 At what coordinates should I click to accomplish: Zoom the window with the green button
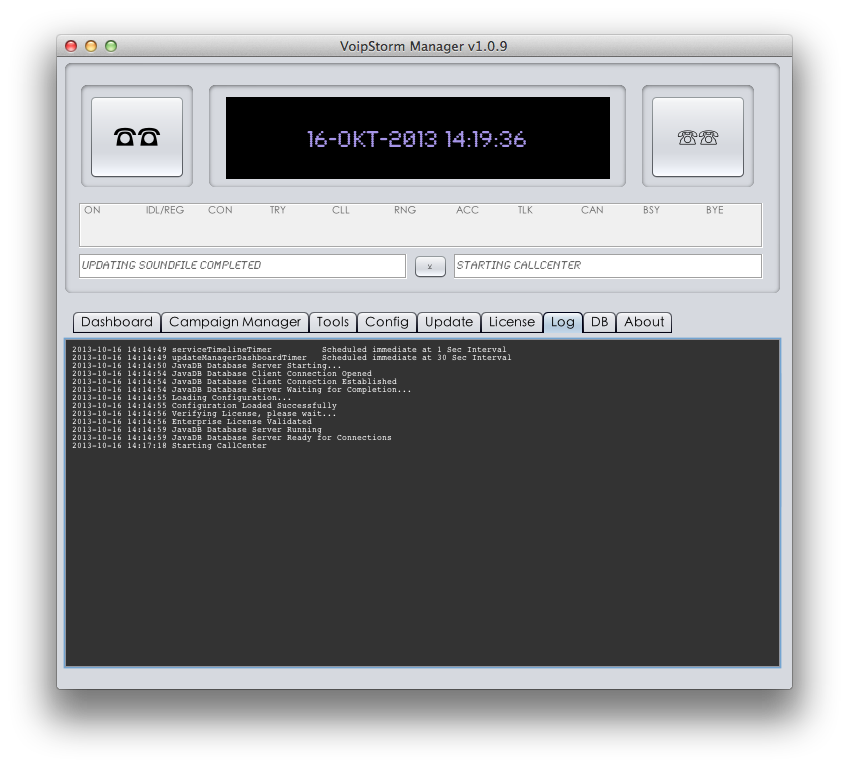(x=111, y=46)
